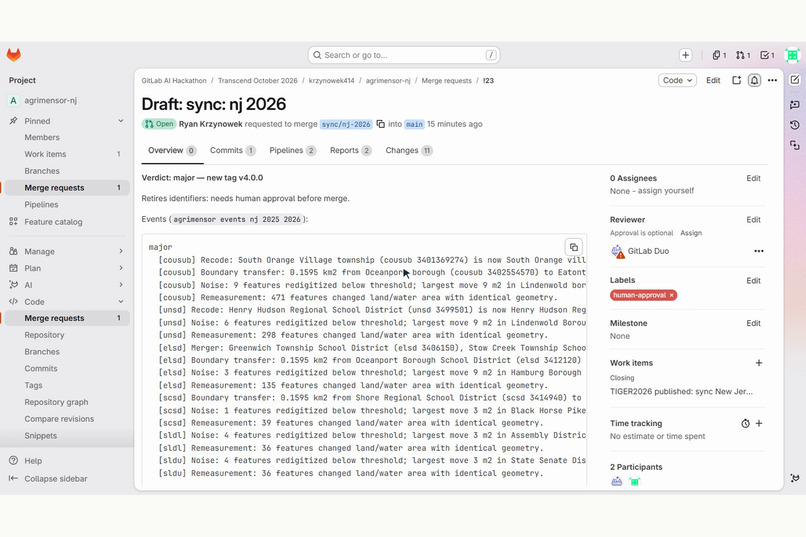Copy the events code block contents
This screenshot has height=537, width=806.
574,247
